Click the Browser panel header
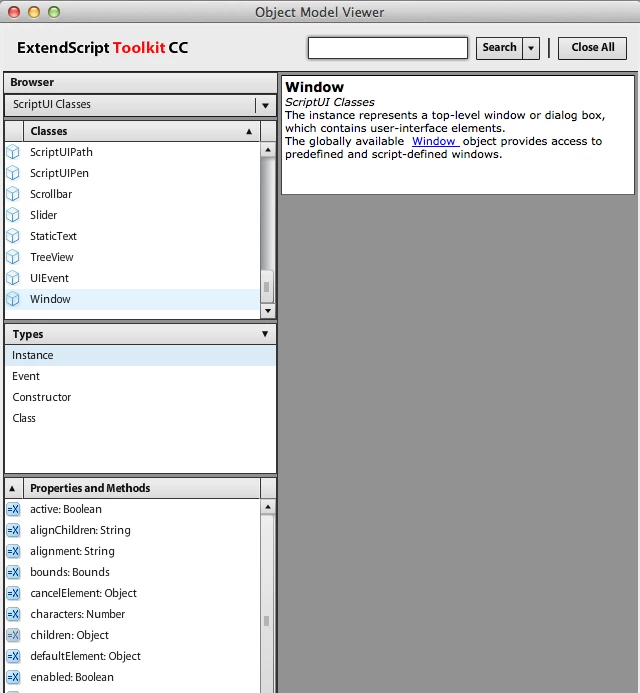This screenshot has height=693, width=640. 140,83
